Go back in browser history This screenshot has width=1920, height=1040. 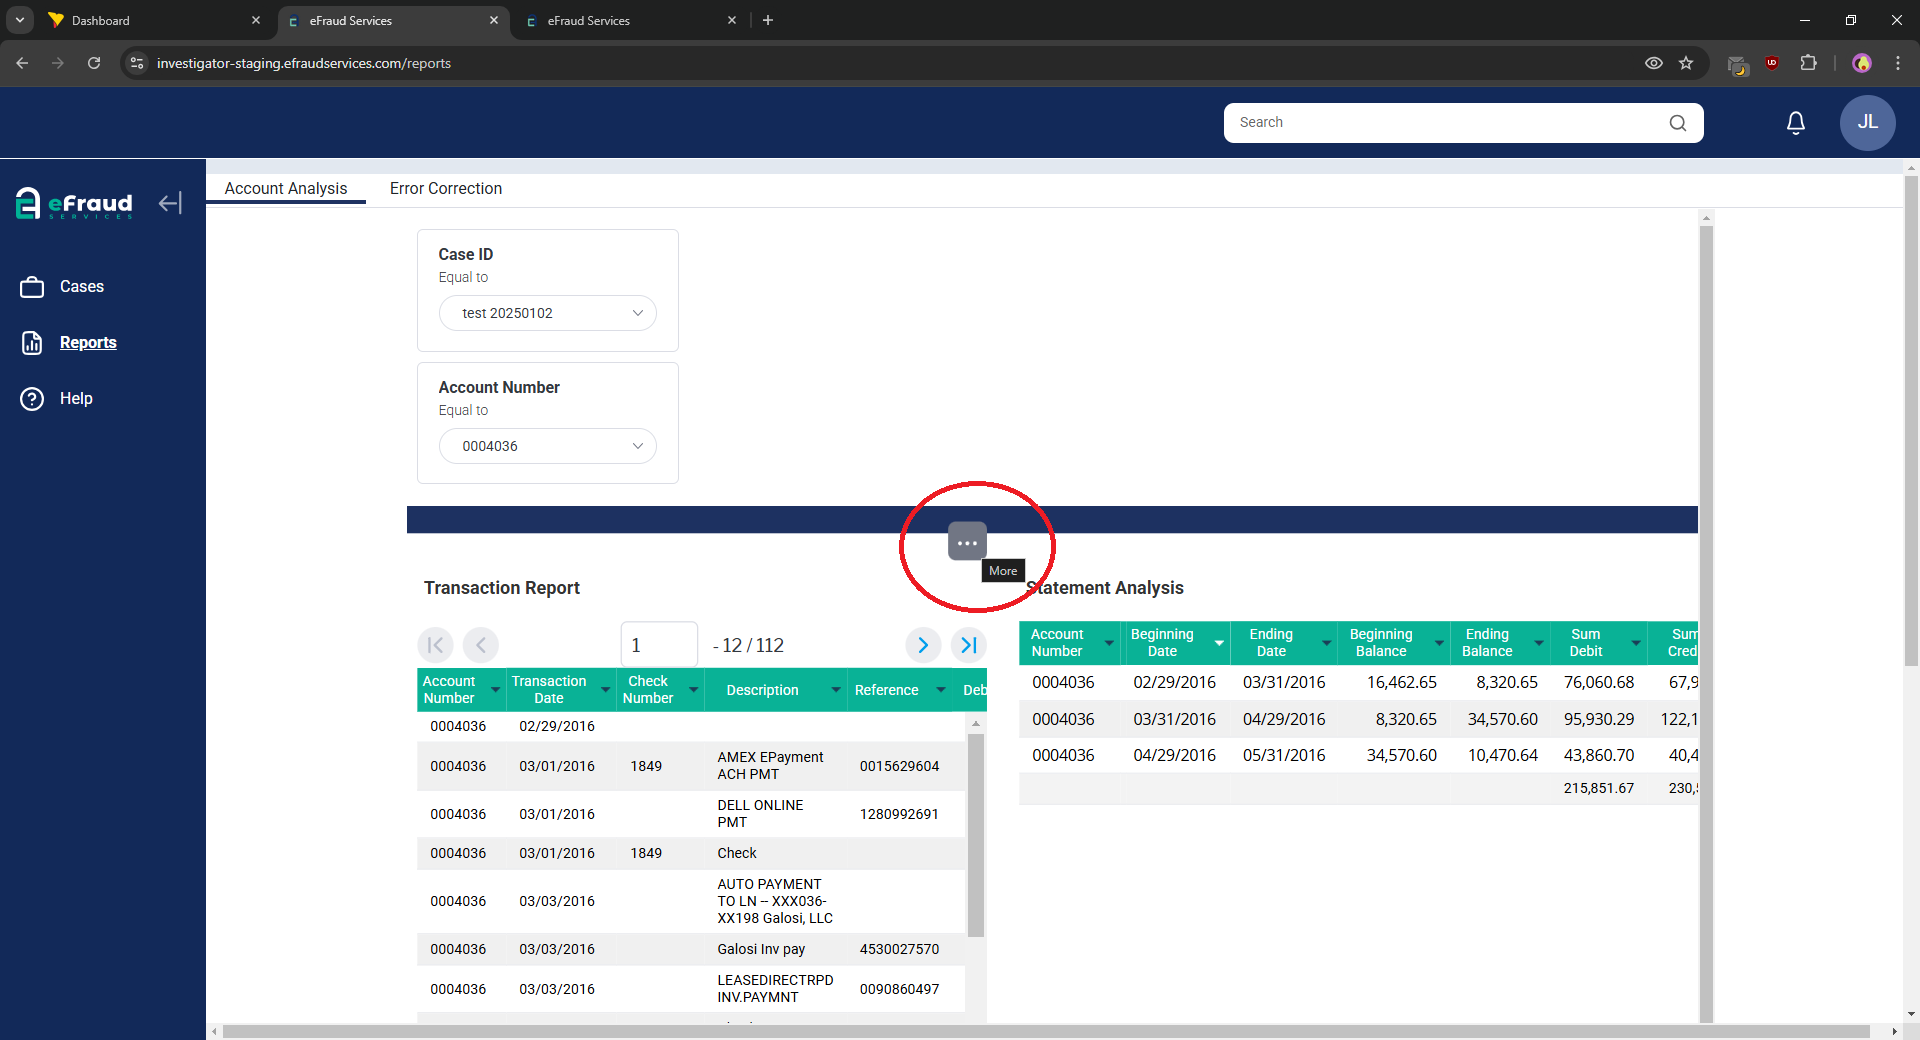pos(22,63)
